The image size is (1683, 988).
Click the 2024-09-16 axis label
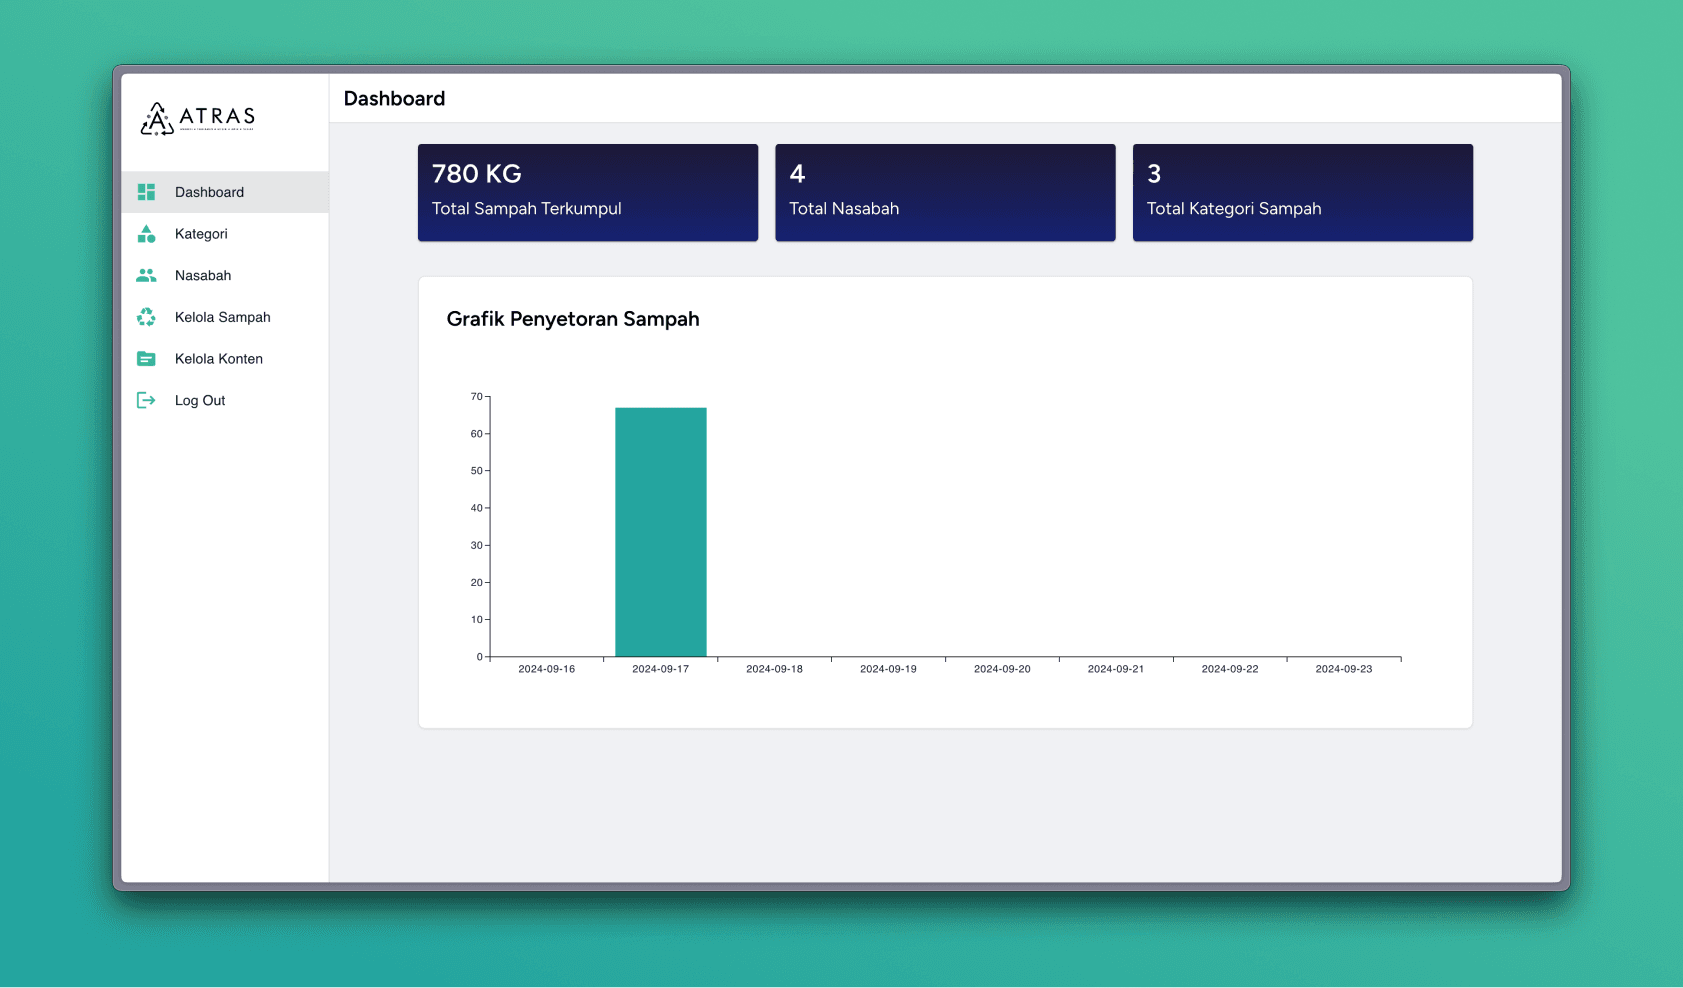[546, 669]
